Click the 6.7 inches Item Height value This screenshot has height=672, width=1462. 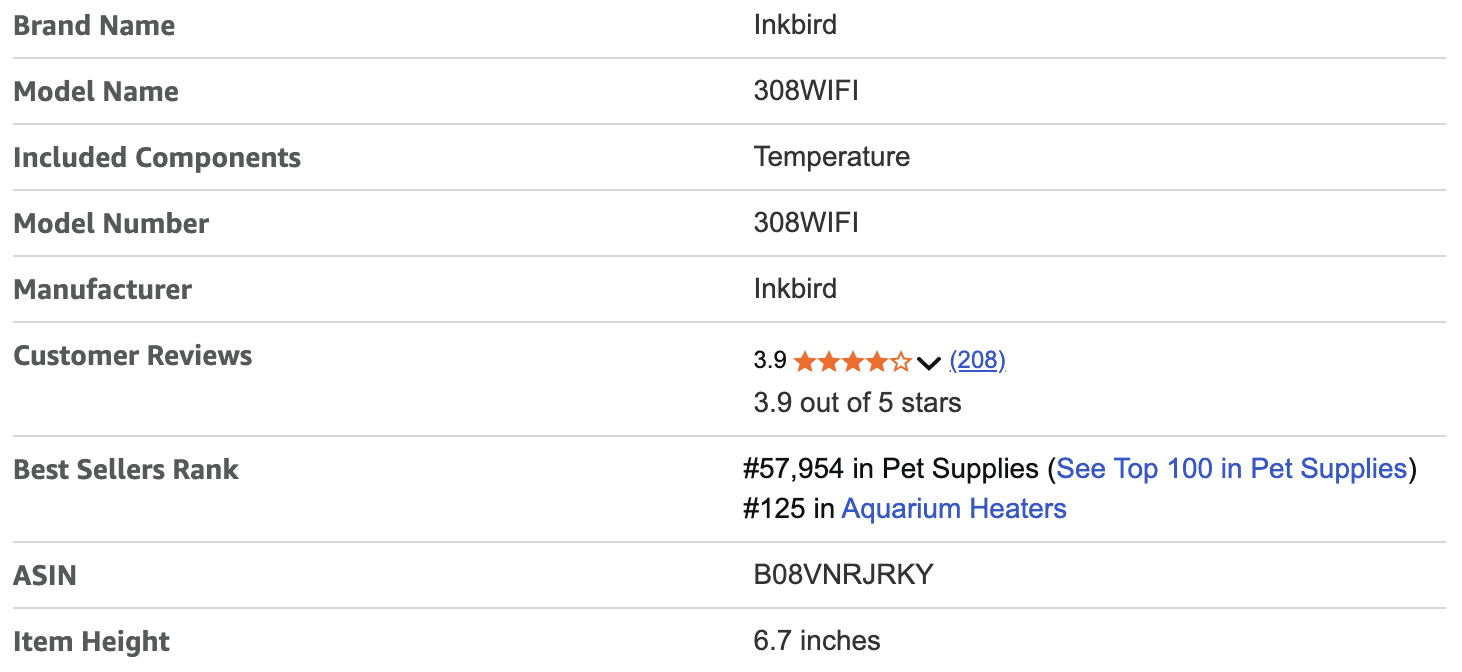click(x=817, y=640)
